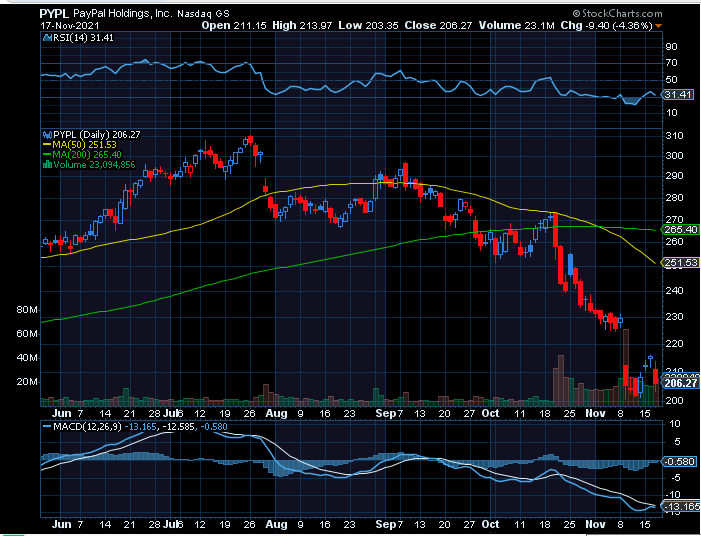Viewport: 701px width, 536px height.
Task: Click the 251.53 MA(50) price tag
Action: coord(680,262)
